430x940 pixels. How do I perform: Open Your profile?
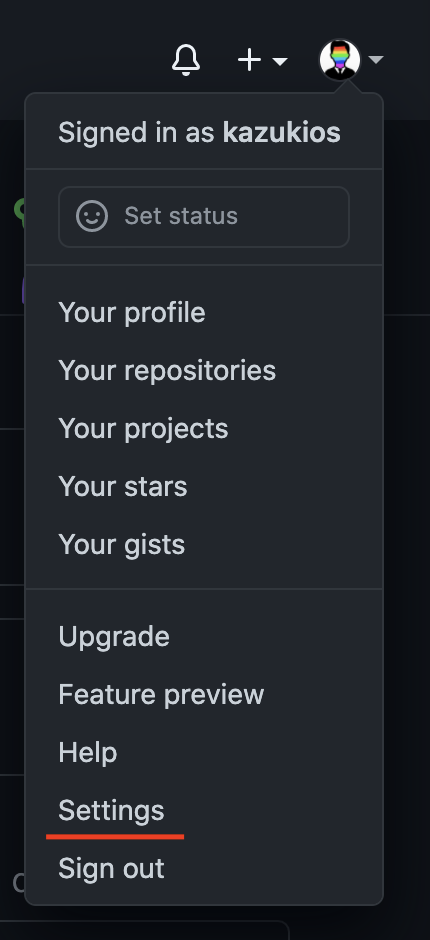coord(204,313)
